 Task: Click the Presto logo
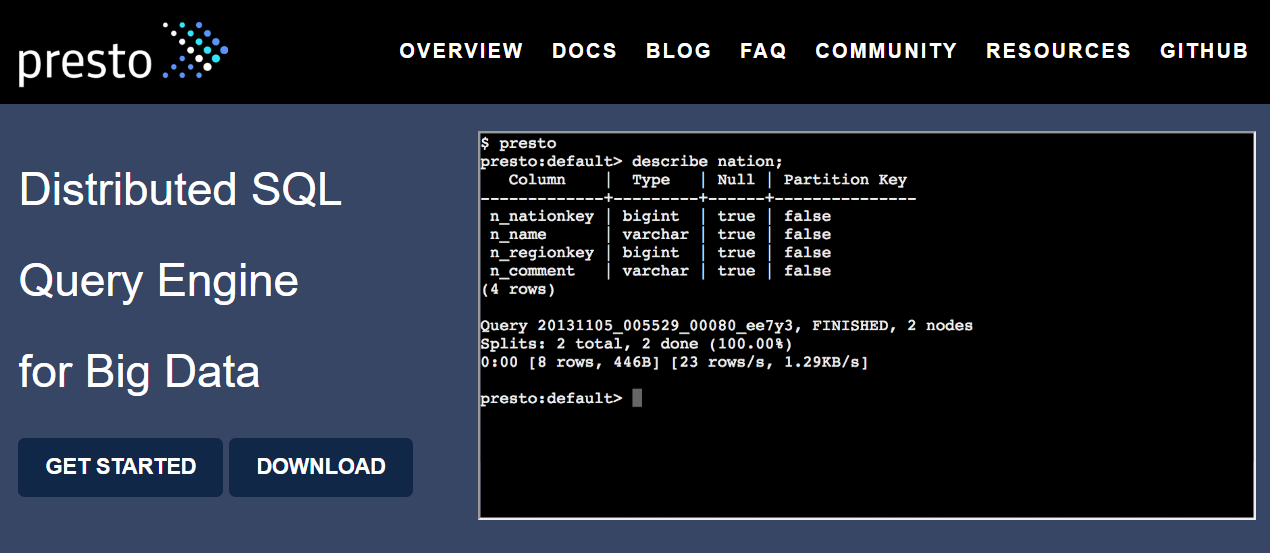point(123,54)
